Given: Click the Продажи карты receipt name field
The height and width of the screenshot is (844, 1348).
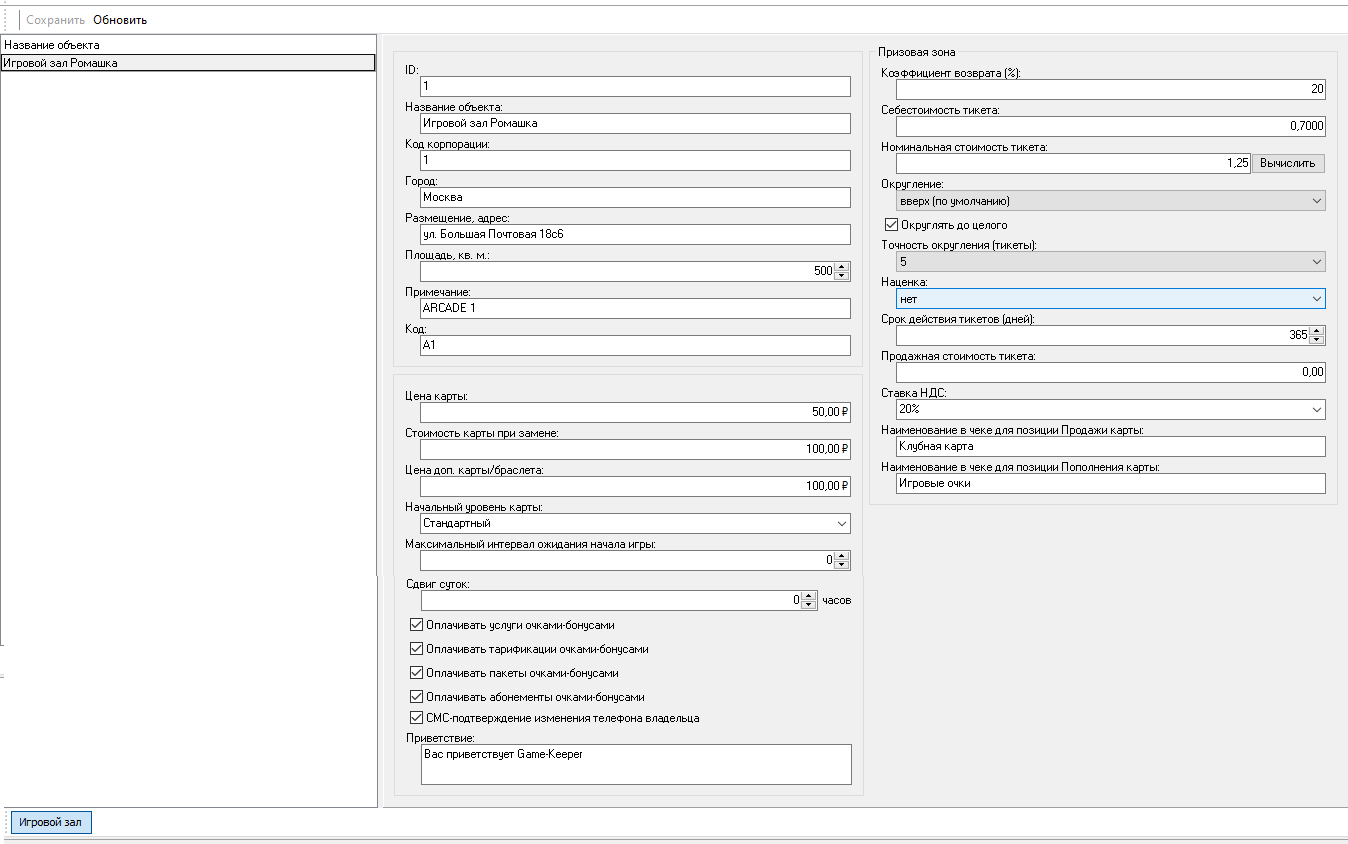Looking at the screenshot, I should pyautogui.click(x=1110, y=446).
